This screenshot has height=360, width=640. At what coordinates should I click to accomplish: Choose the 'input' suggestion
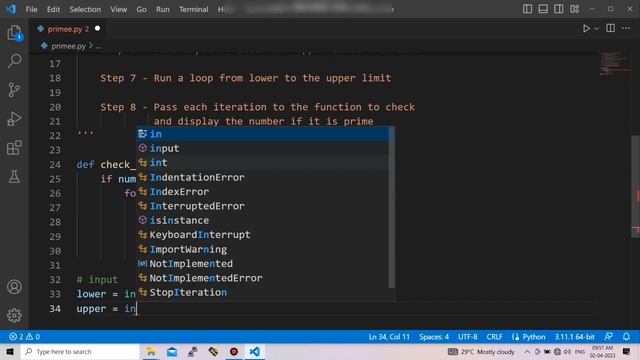(x=262, y=148)
